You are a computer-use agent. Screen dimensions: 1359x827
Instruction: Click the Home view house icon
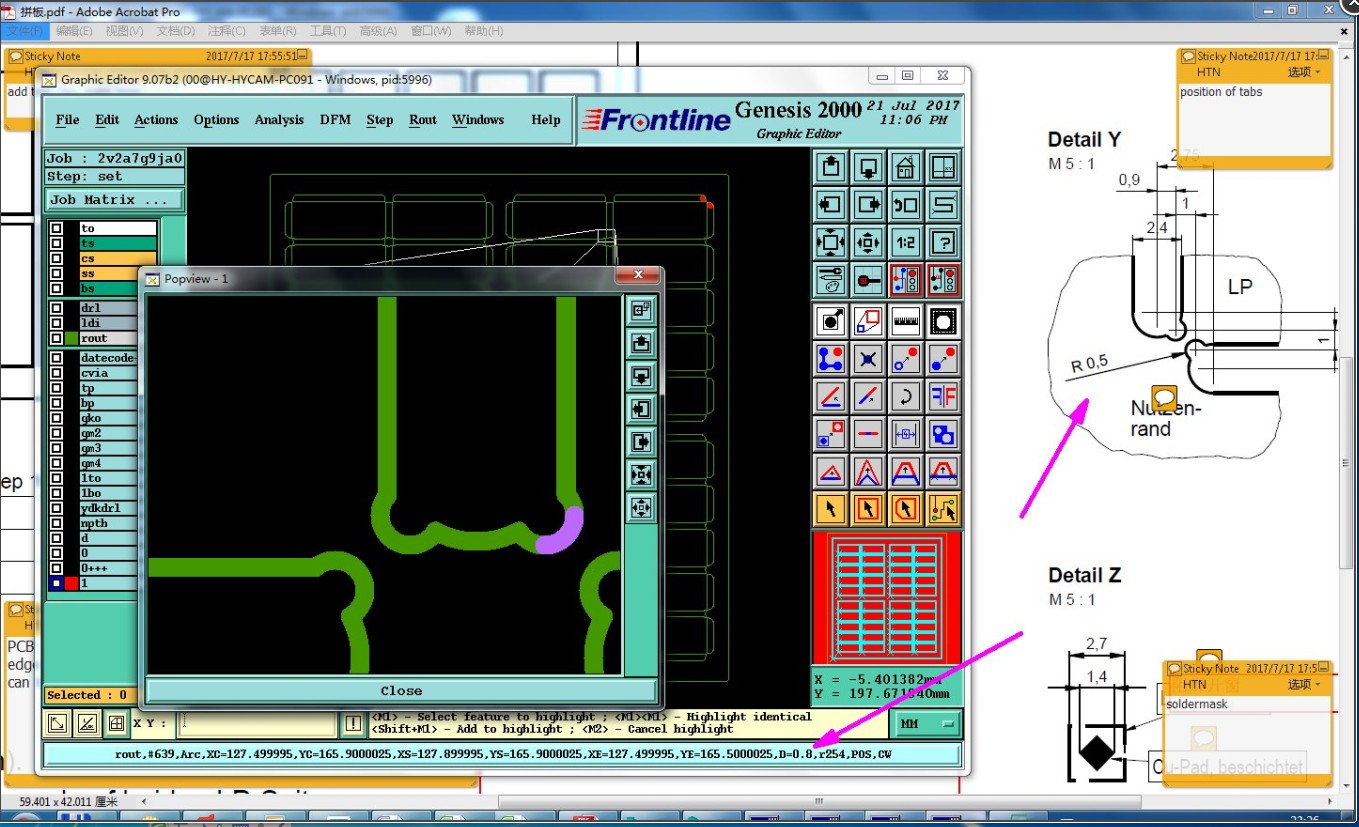point(905,167)
